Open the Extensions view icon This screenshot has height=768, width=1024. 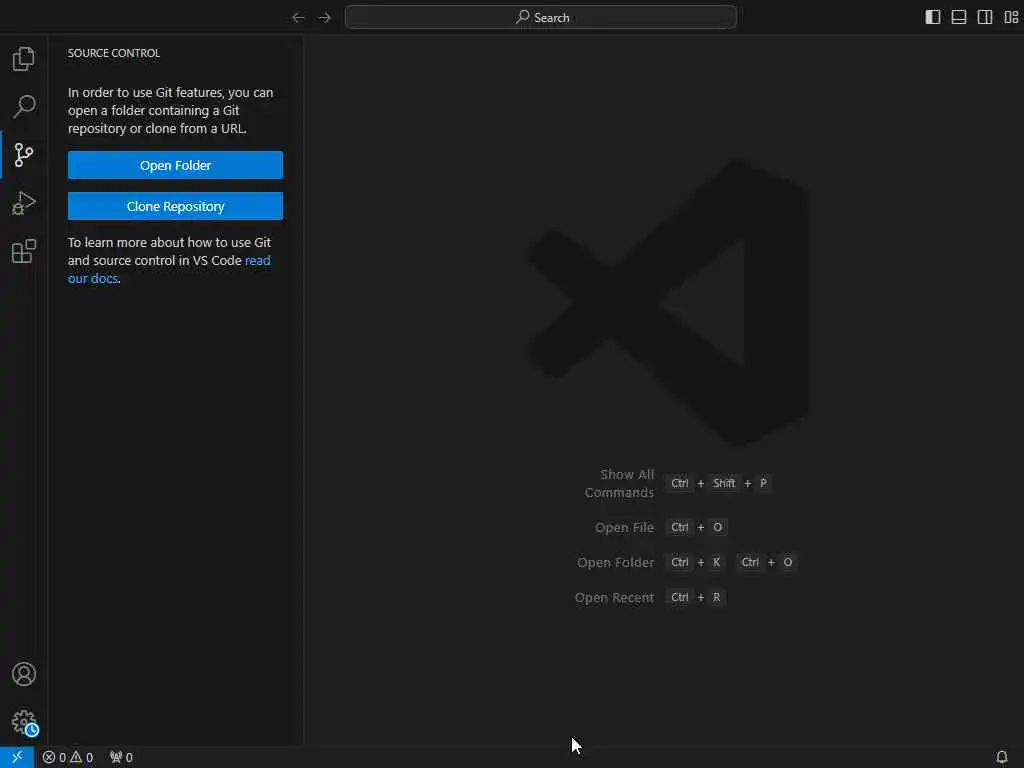click(24, 251)
